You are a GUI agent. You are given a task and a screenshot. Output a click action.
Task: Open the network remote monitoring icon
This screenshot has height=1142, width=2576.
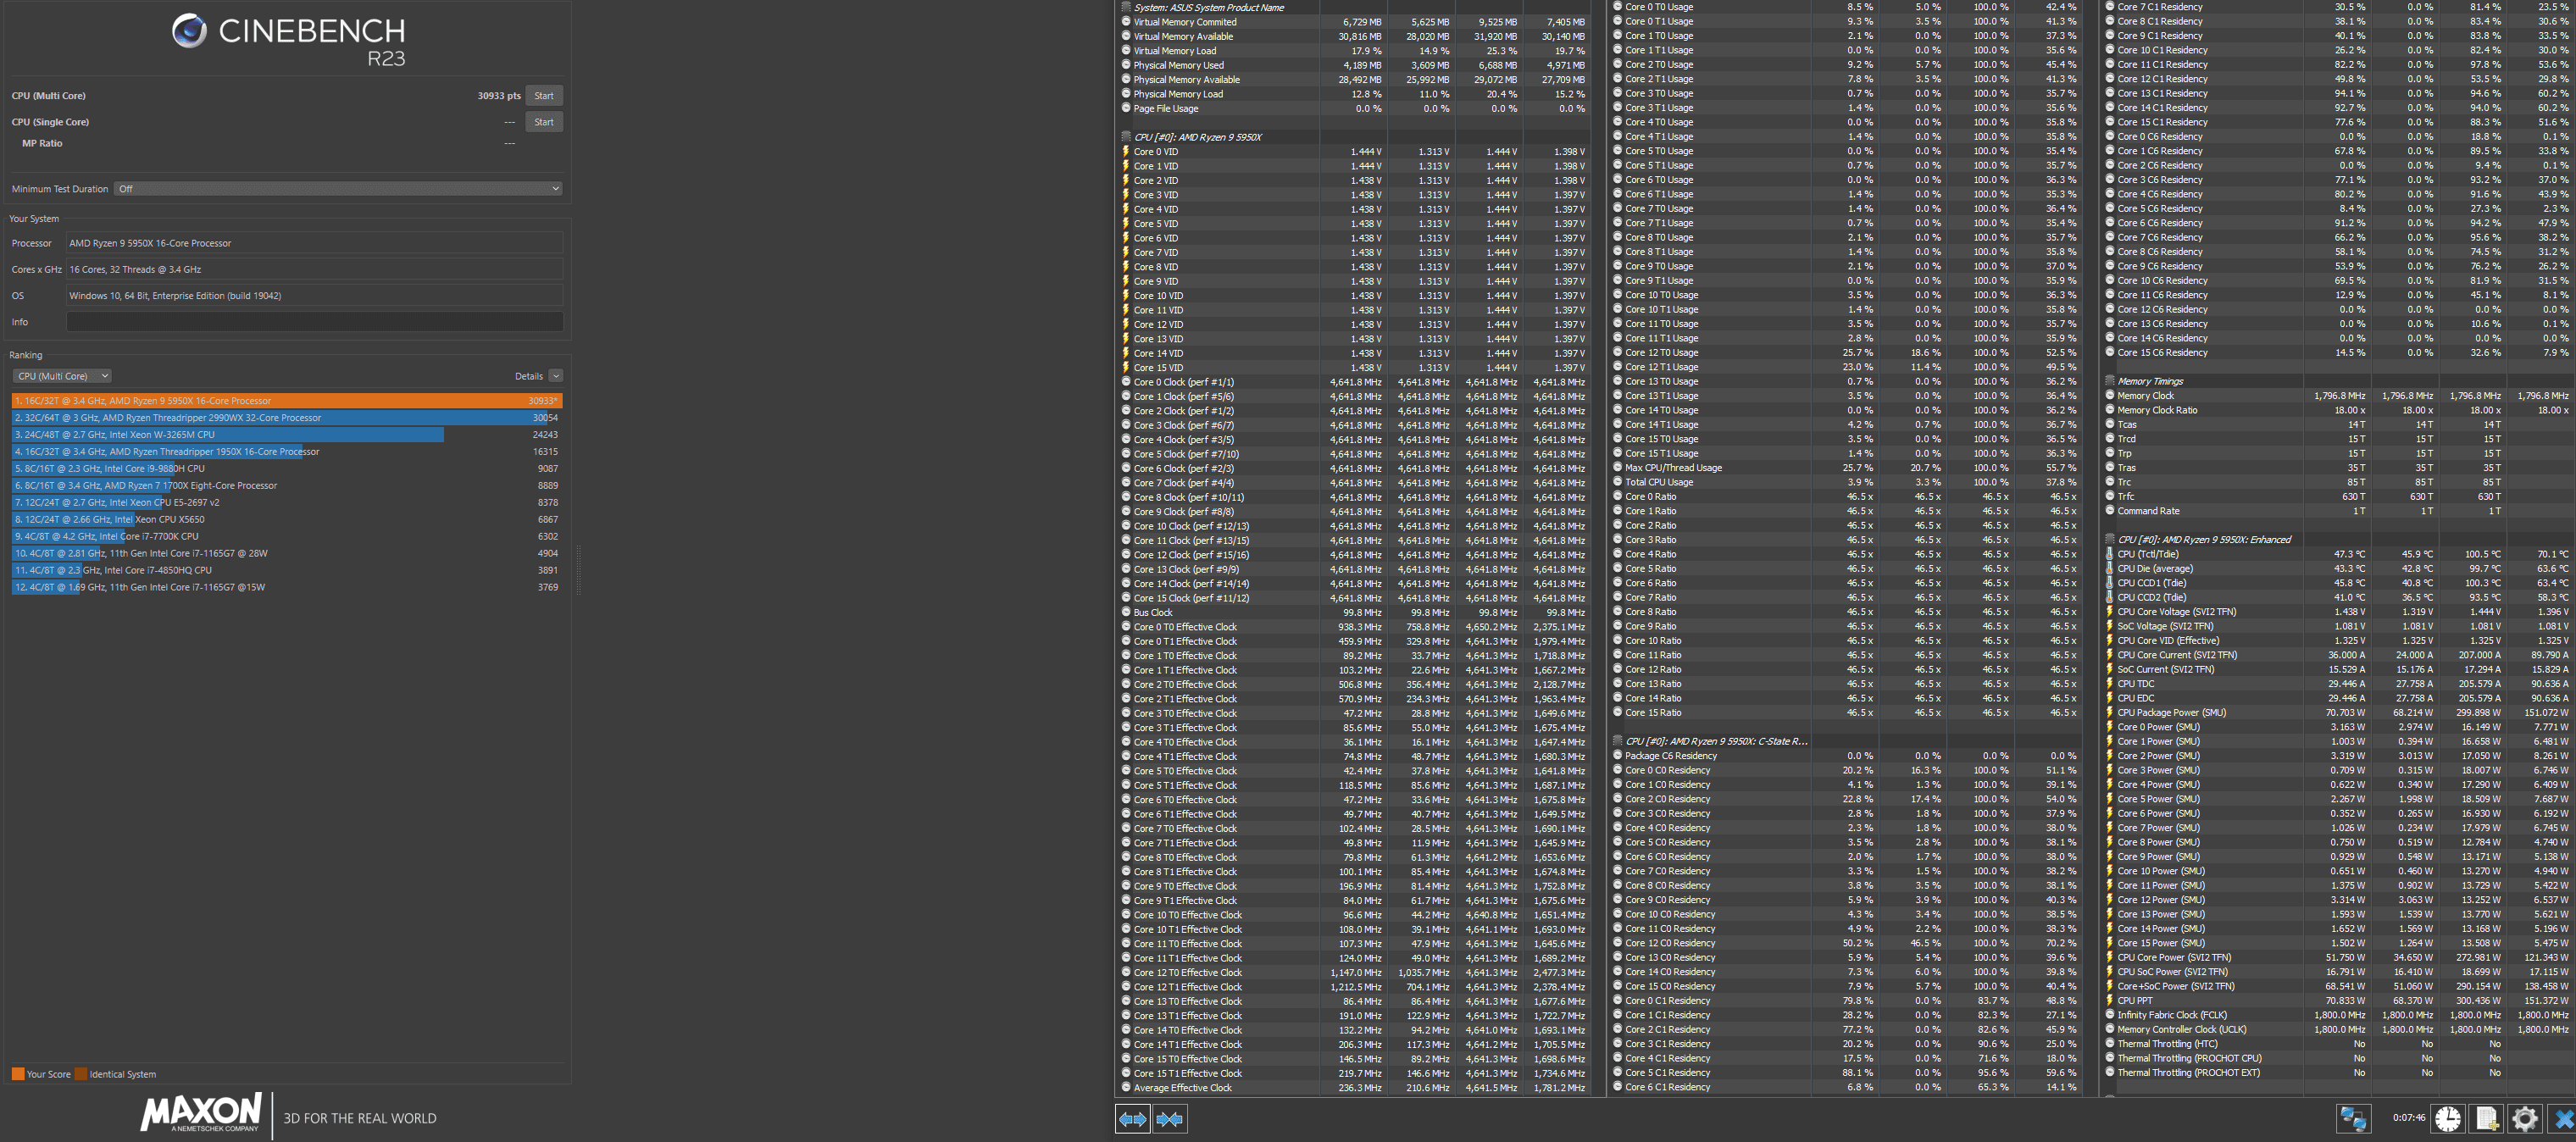2352,1118
